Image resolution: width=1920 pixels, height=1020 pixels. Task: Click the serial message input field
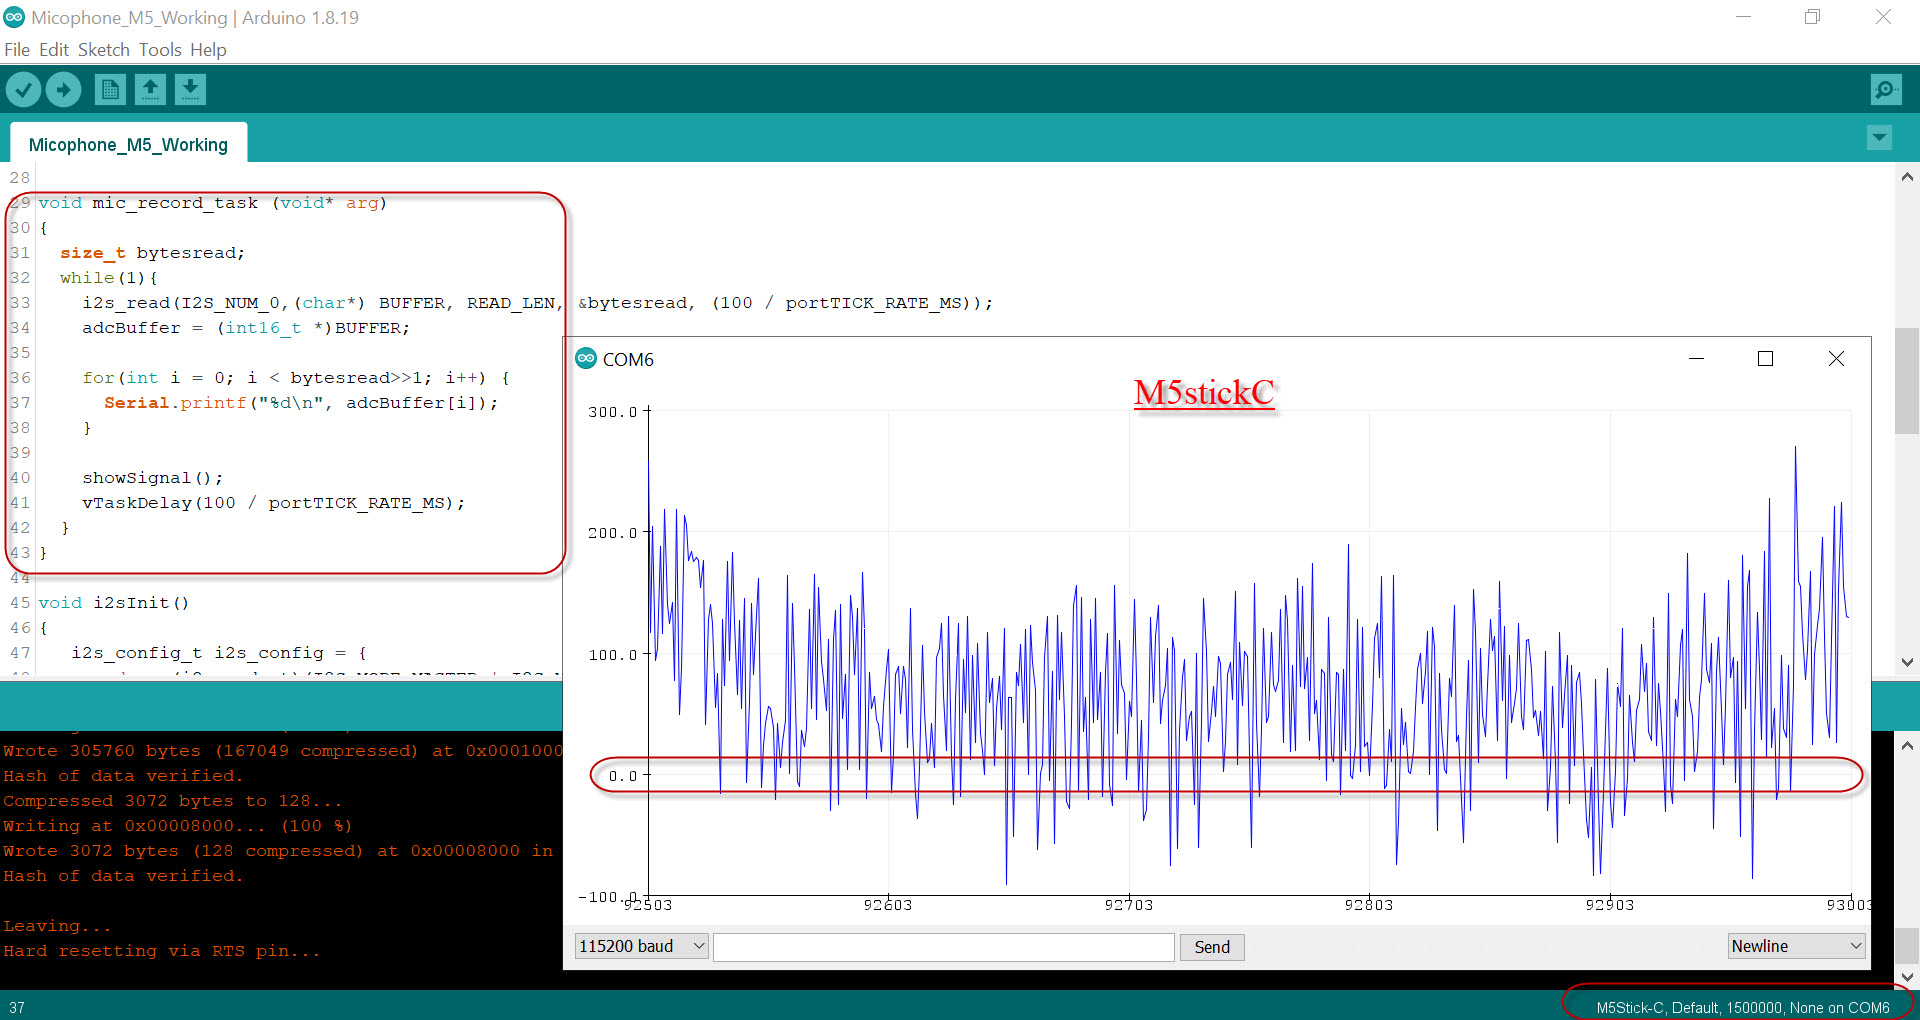tap(943, 946)
